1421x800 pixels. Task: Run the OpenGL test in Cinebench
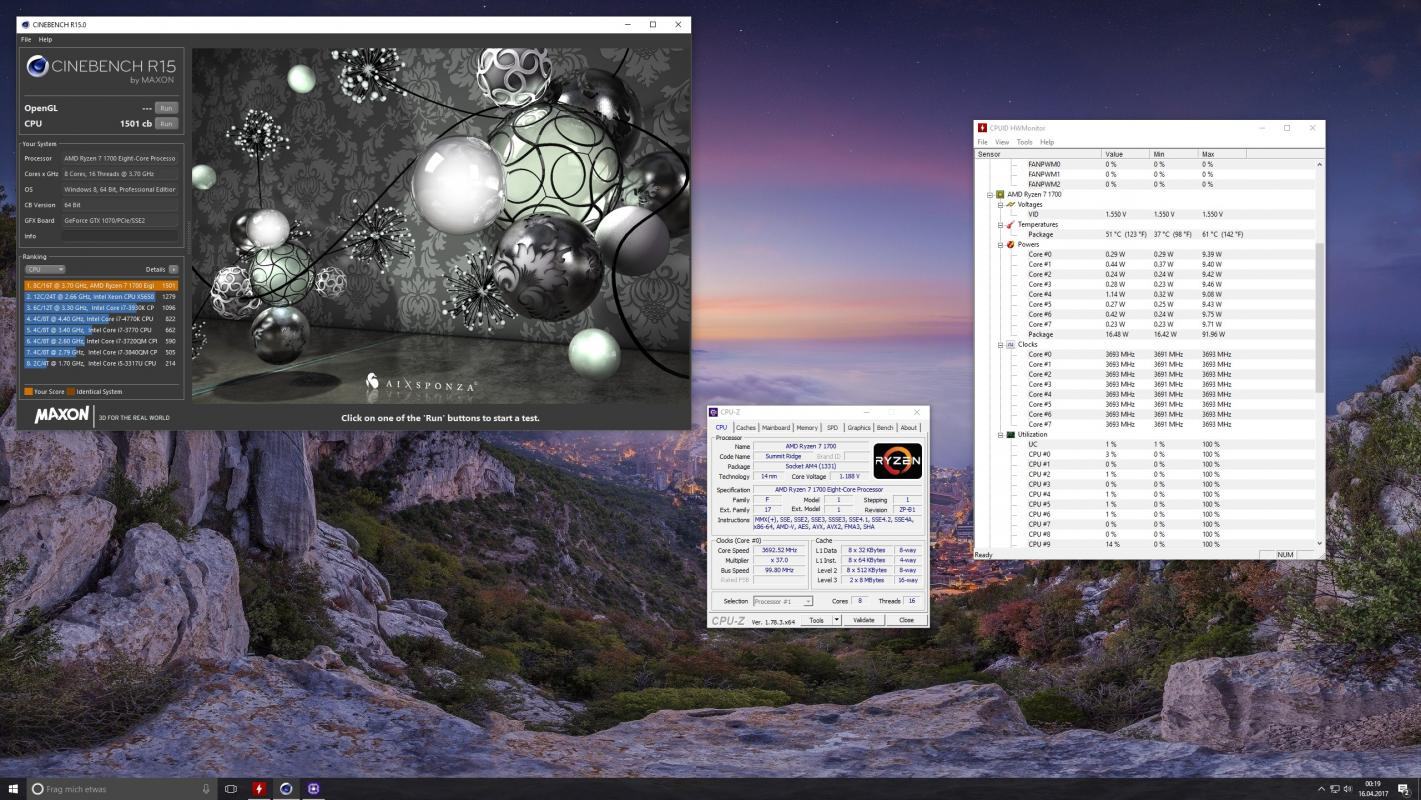[x=166, y=108]
